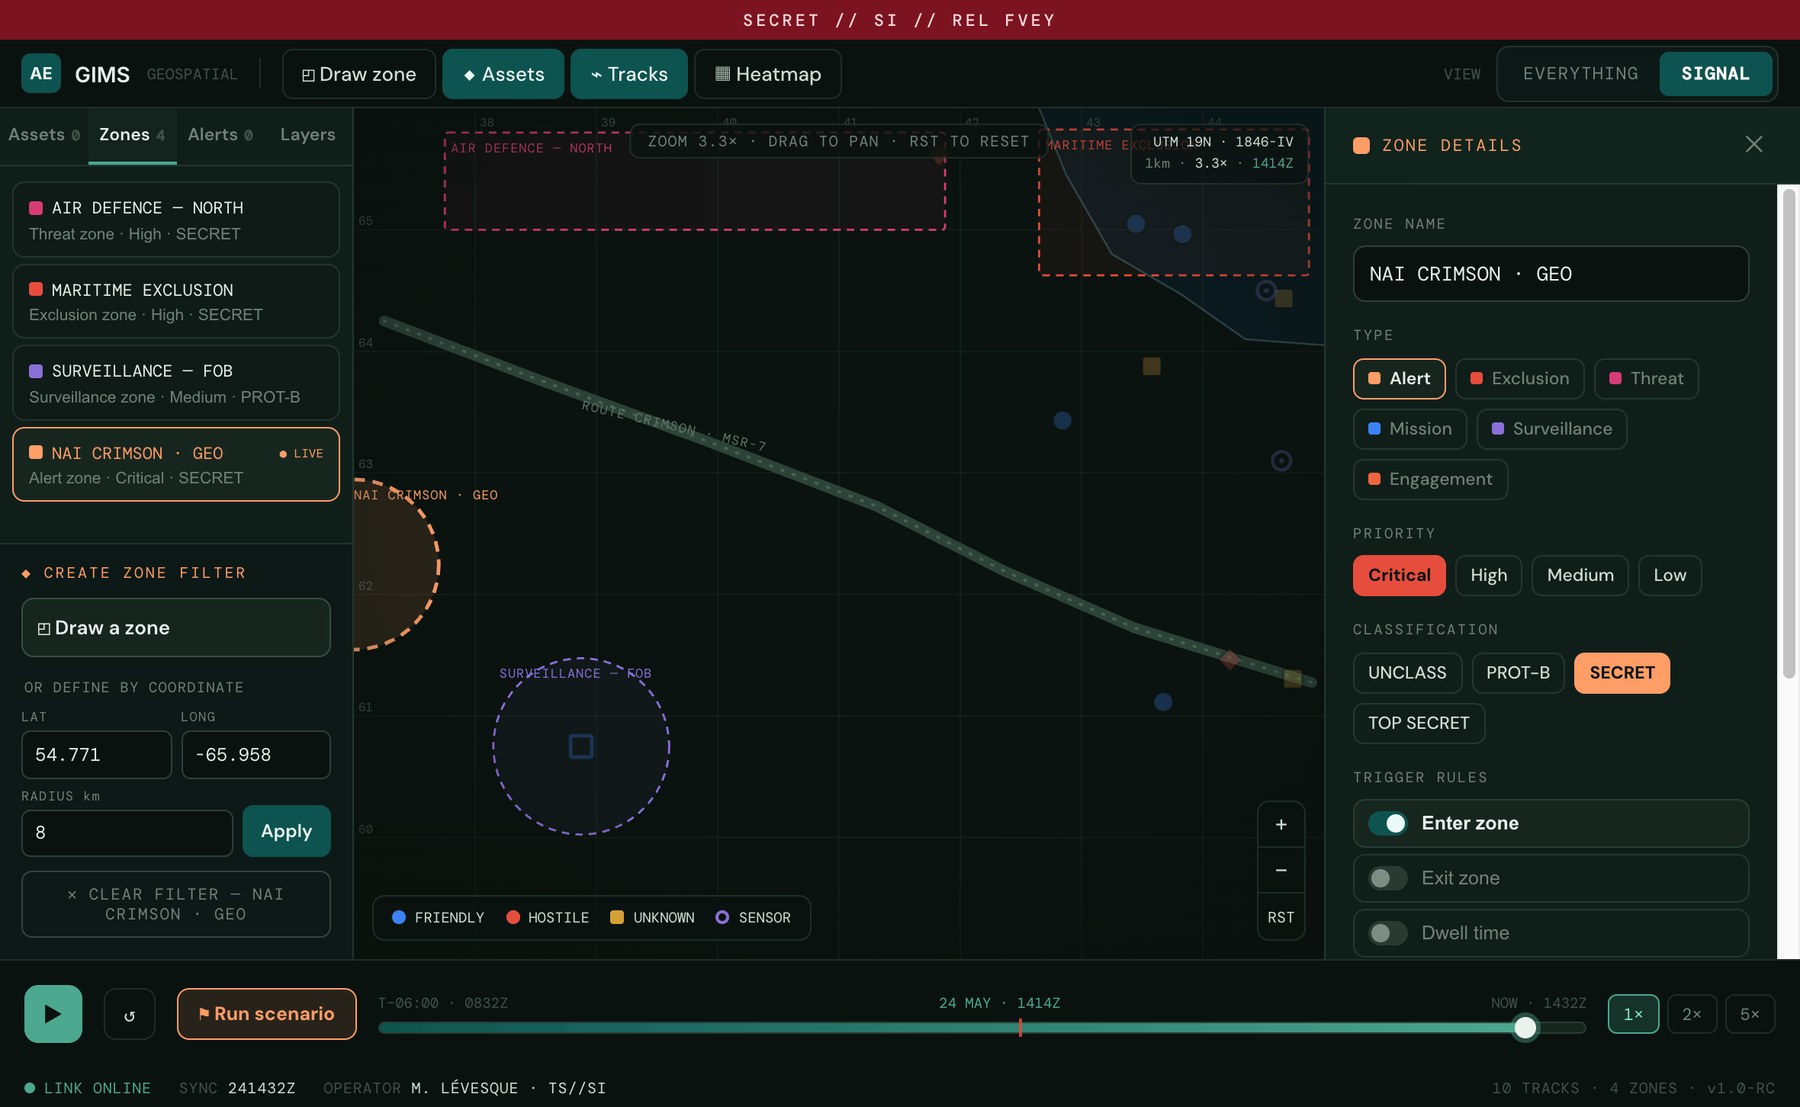Set playback speed to 5×

point(1750,1014)
